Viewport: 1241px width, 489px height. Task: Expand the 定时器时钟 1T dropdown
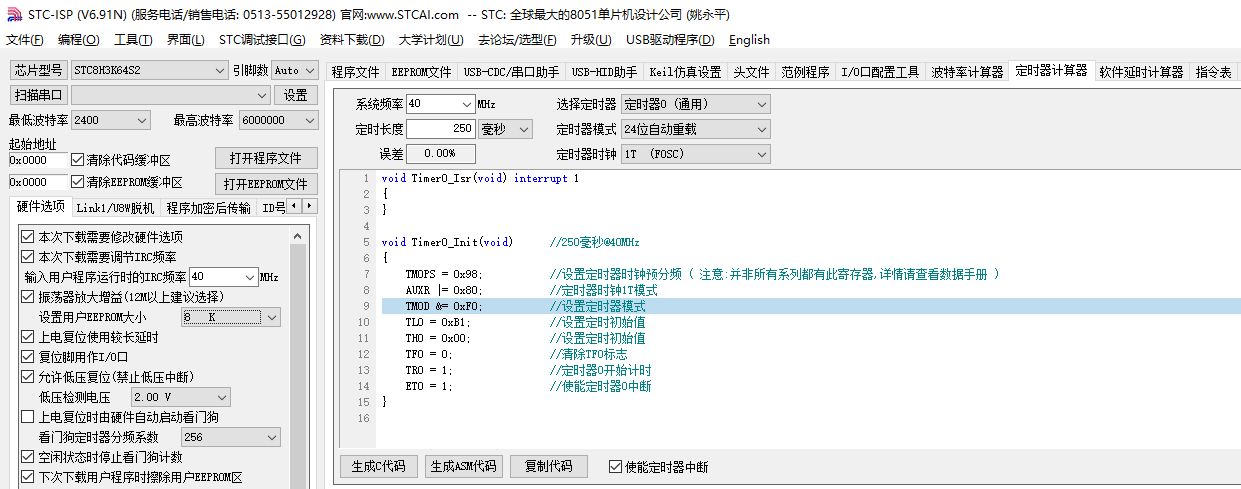763,154
